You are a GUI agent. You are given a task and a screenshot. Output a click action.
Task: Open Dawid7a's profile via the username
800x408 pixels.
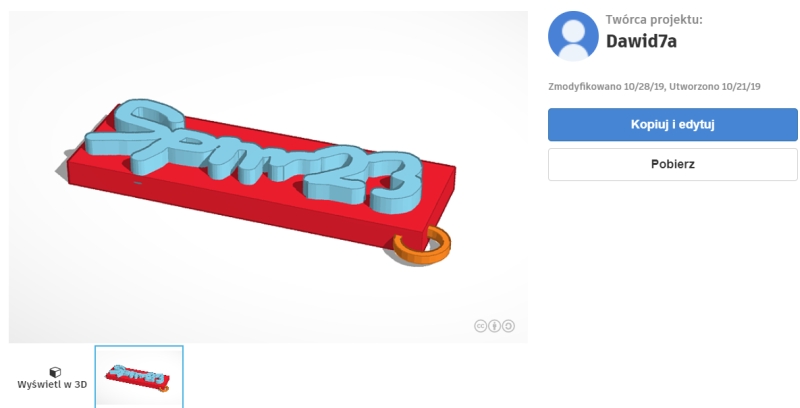pos(641,41)
